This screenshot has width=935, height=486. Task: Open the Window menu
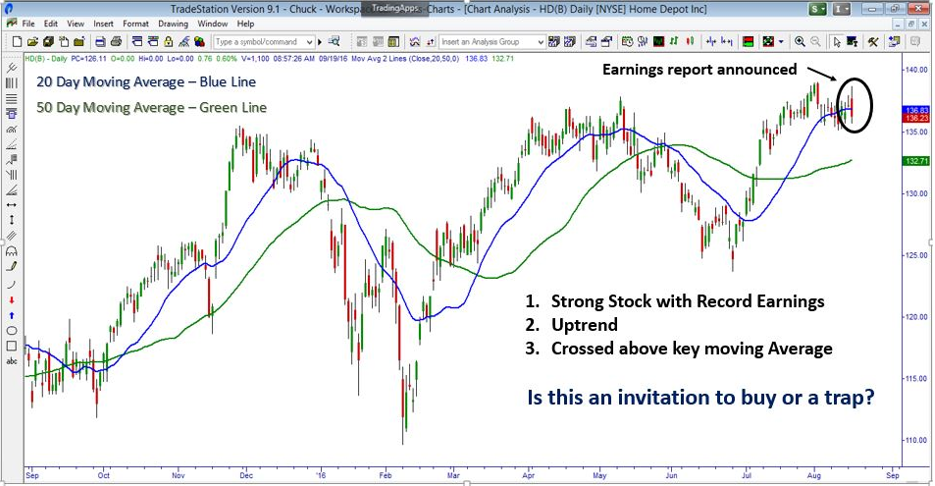click(x=212, y=24)
